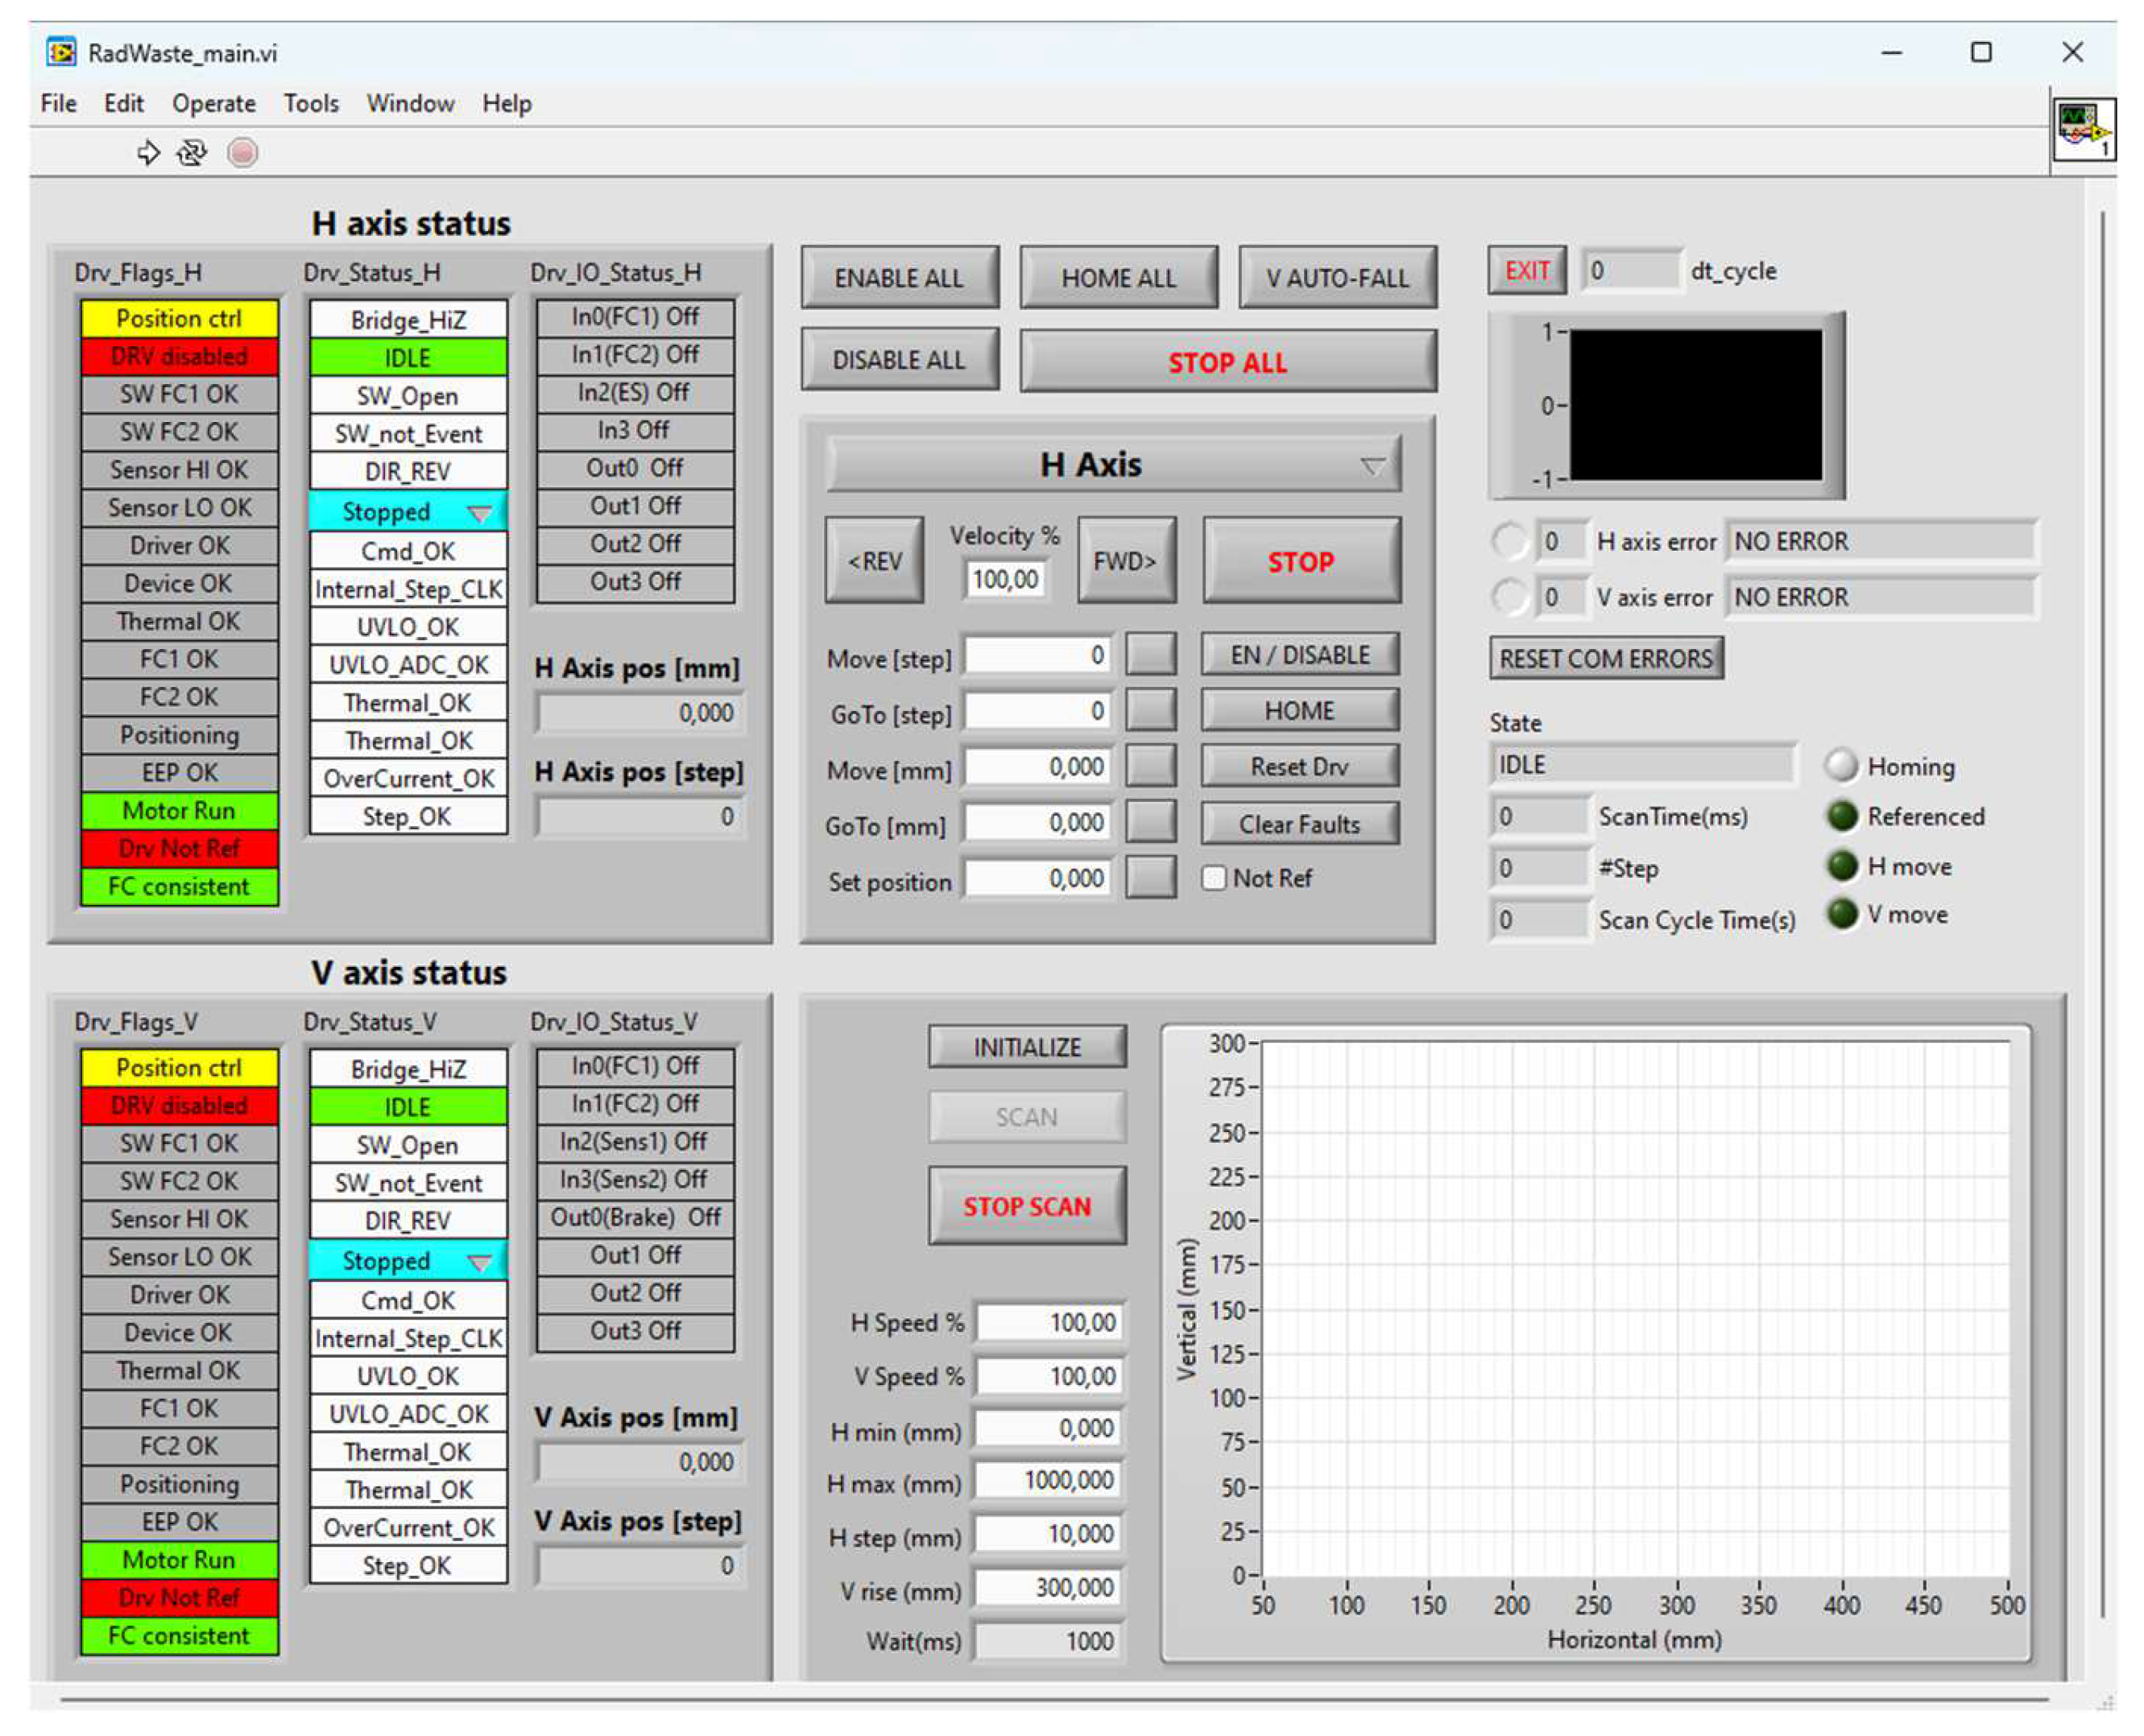Expand the Stopped dropdown in Drv_Status_V

click(480, 1262)
